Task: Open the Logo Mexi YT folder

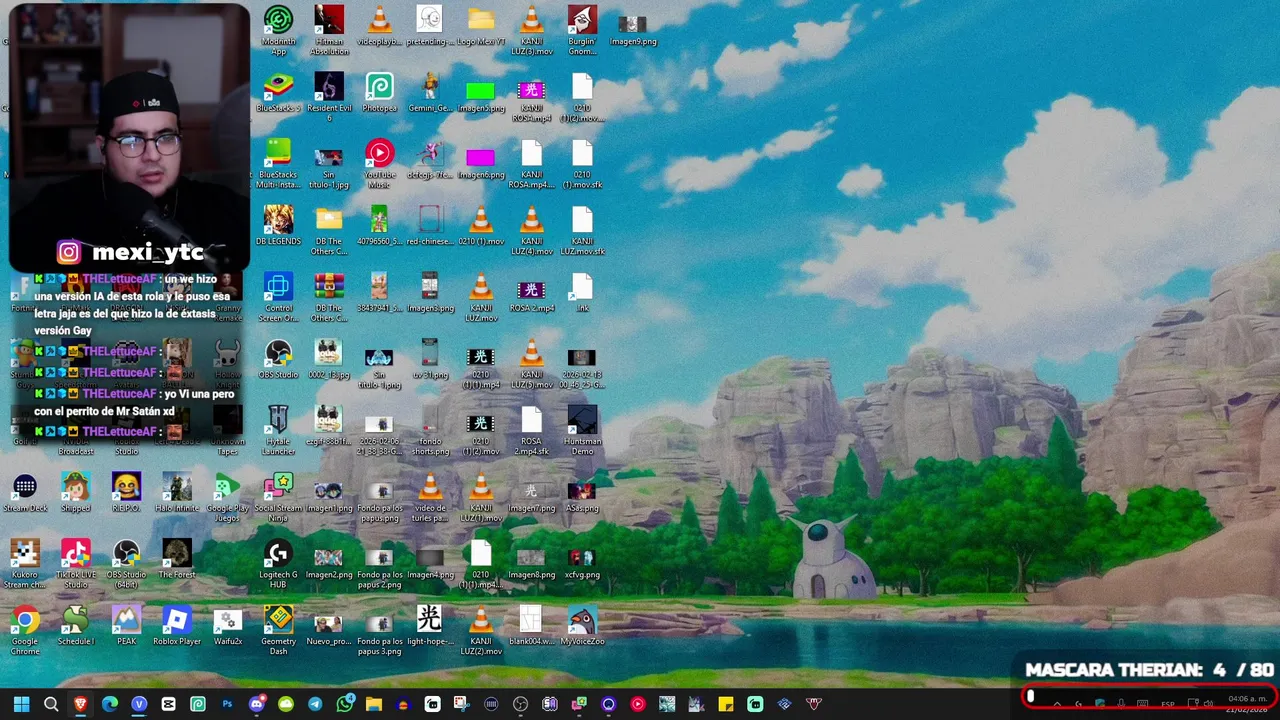Action: 481,25
